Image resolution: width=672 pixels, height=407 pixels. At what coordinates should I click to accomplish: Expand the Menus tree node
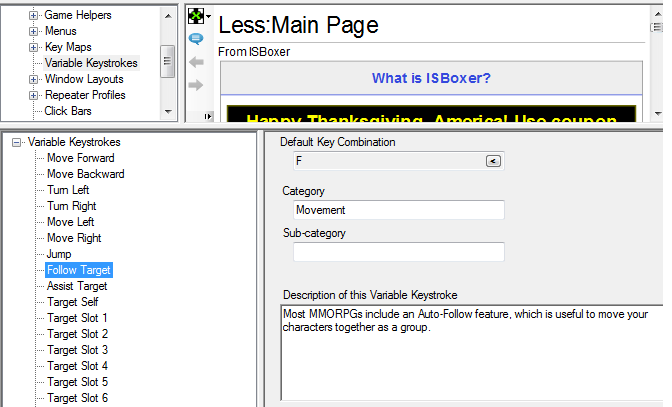33,31
